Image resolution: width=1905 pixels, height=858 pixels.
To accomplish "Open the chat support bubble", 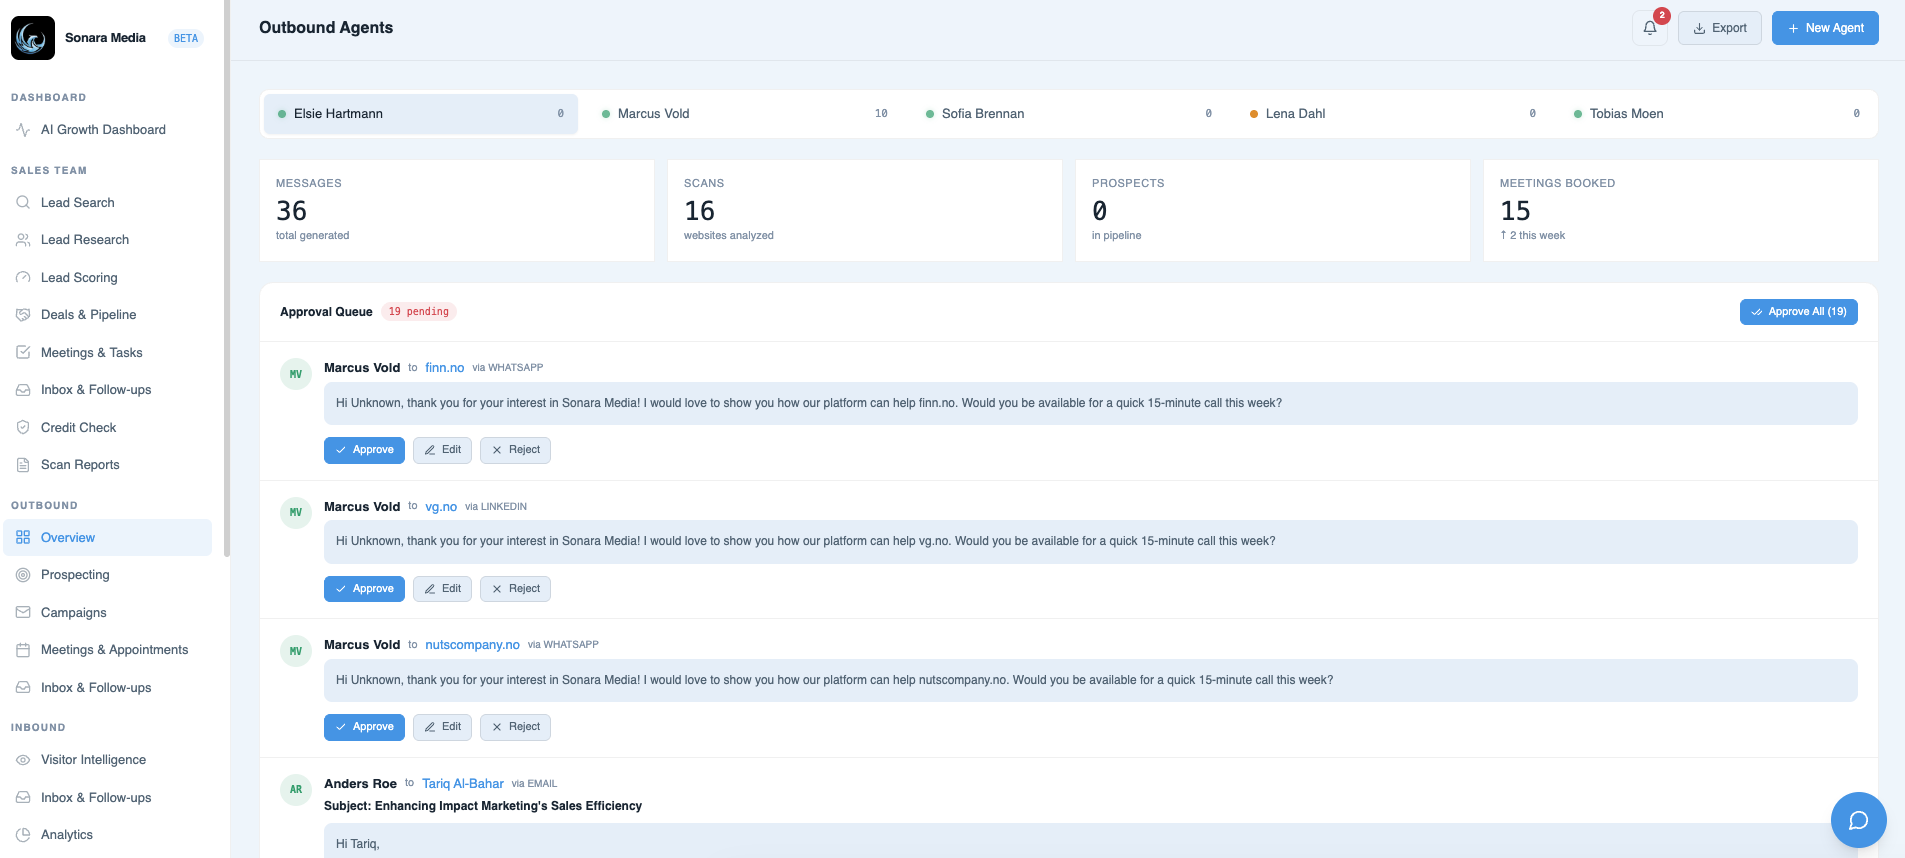I will point(1858,820).
